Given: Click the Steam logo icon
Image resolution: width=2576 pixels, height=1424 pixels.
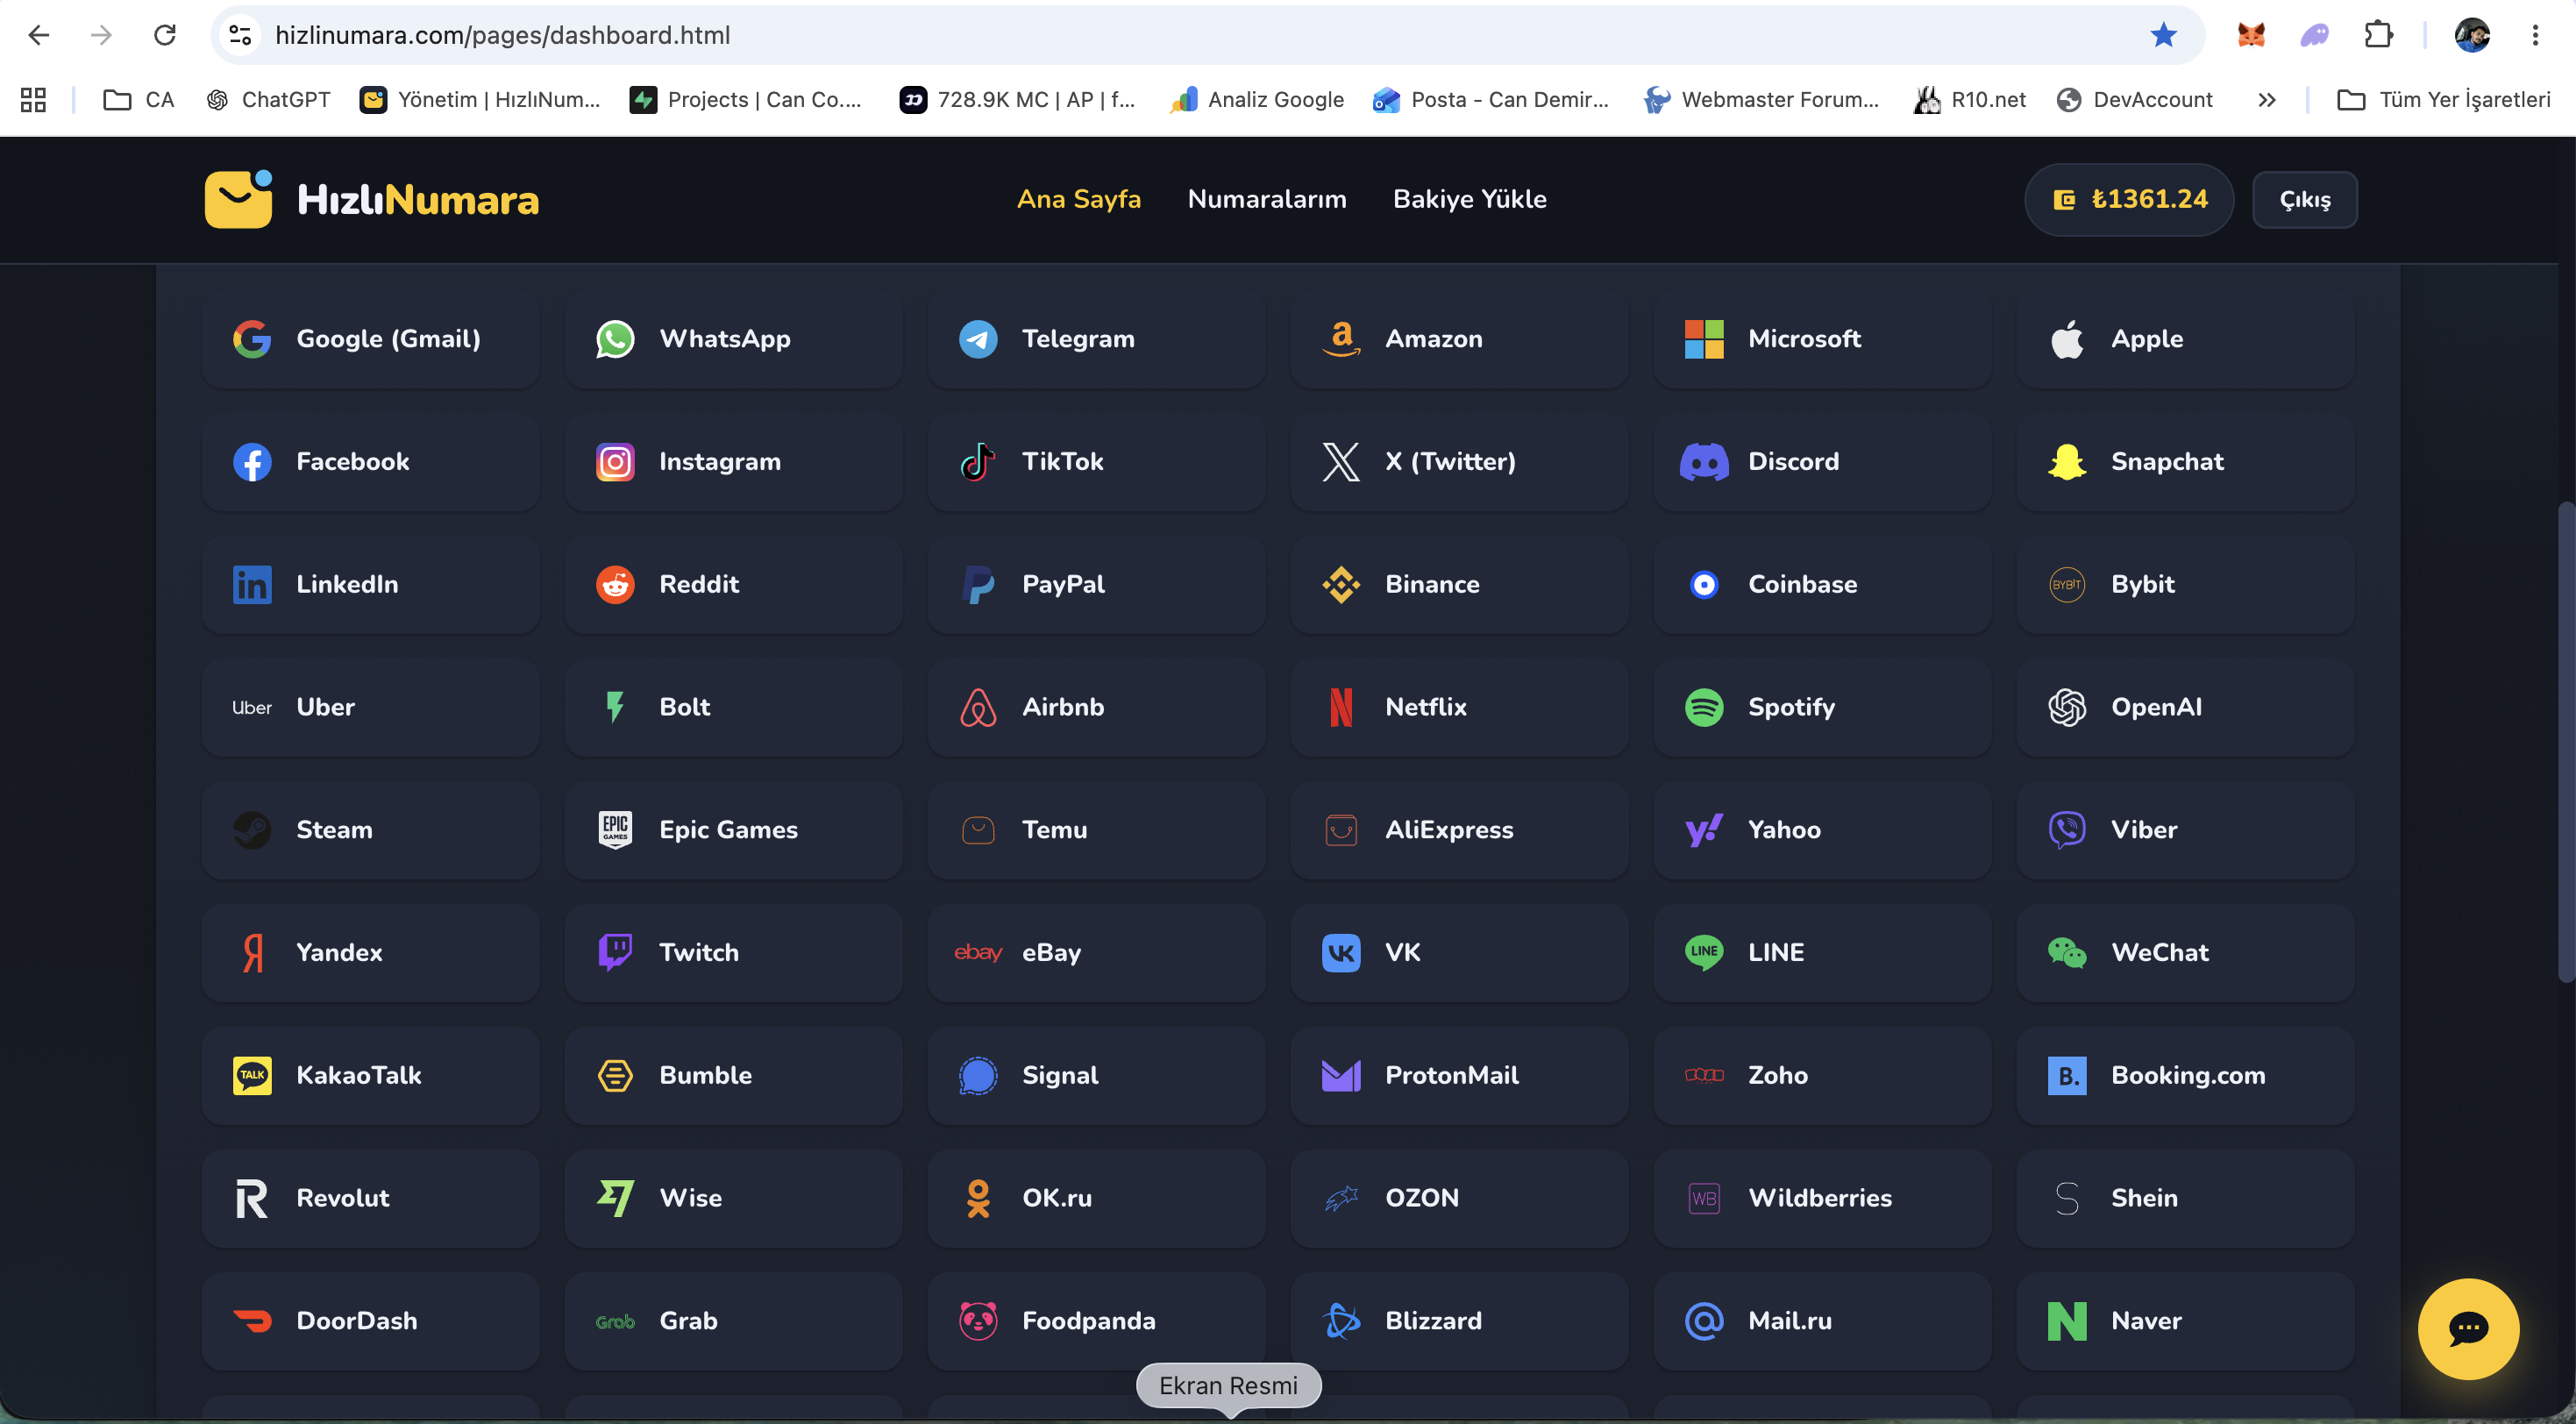Looking at the screenshot, I should point(252,831).
